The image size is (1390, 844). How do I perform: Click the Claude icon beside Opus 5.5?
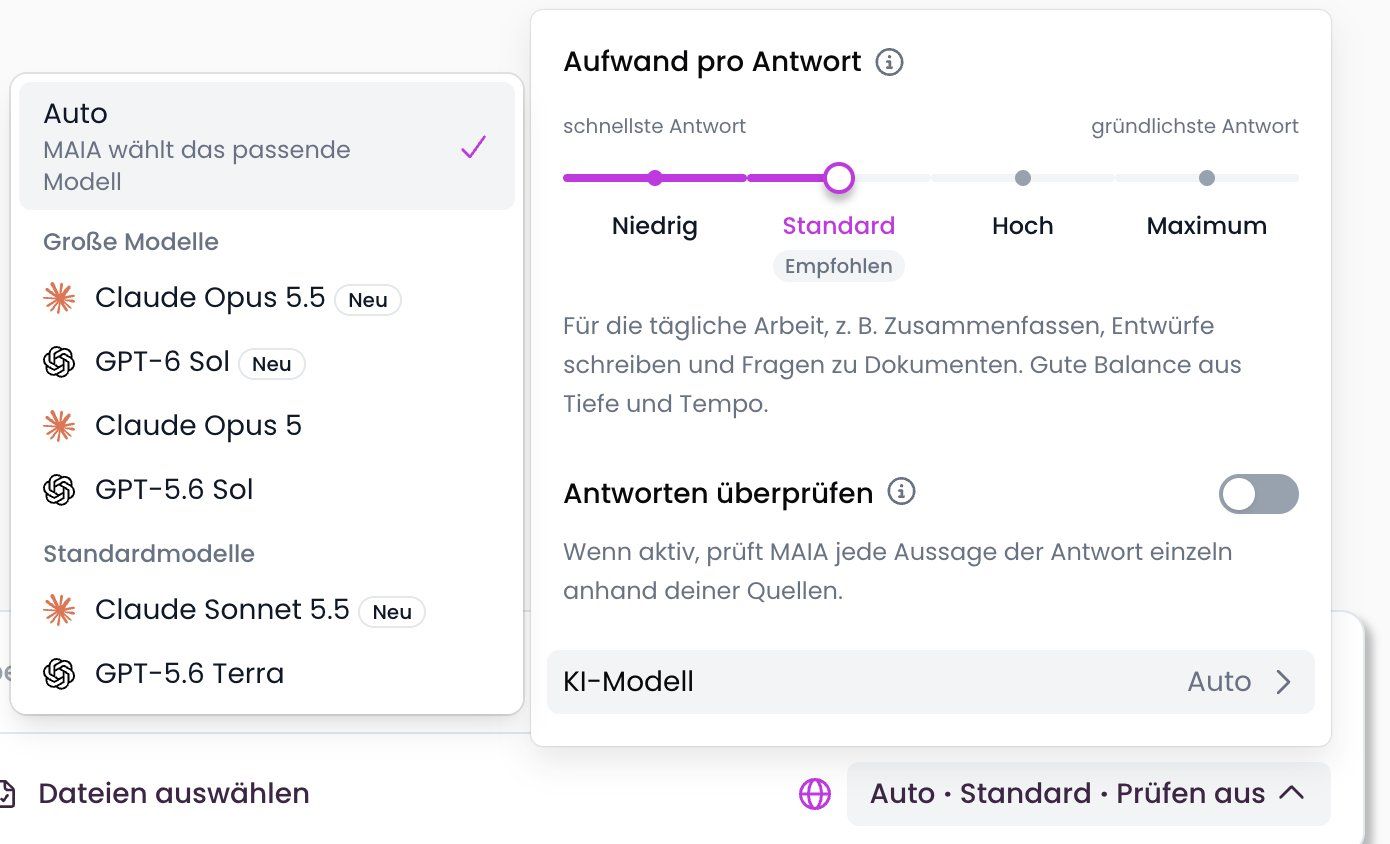pos(60,298)
